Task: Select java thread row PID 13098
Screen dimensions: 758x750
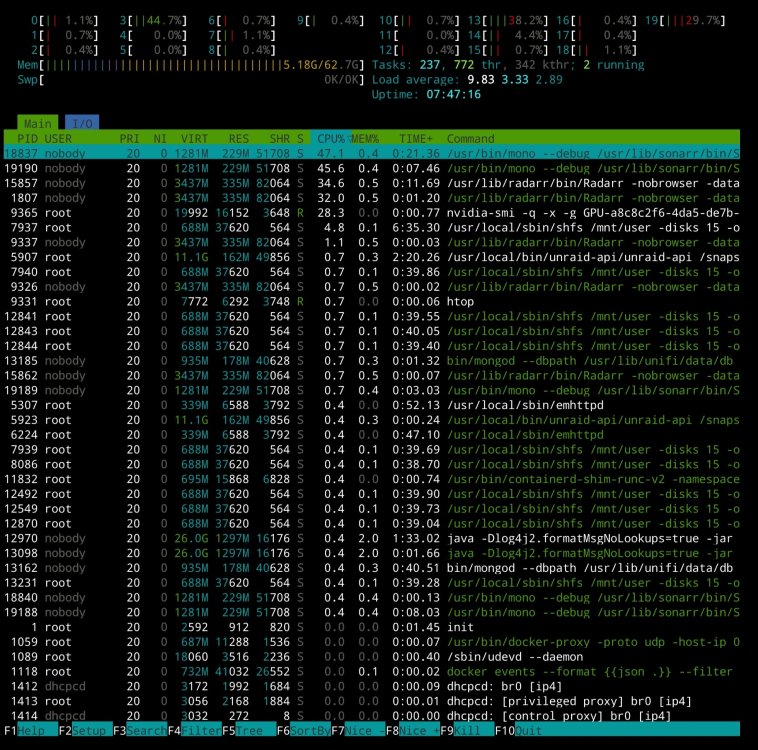Action: pyautogui.click(x=372, y=553)
